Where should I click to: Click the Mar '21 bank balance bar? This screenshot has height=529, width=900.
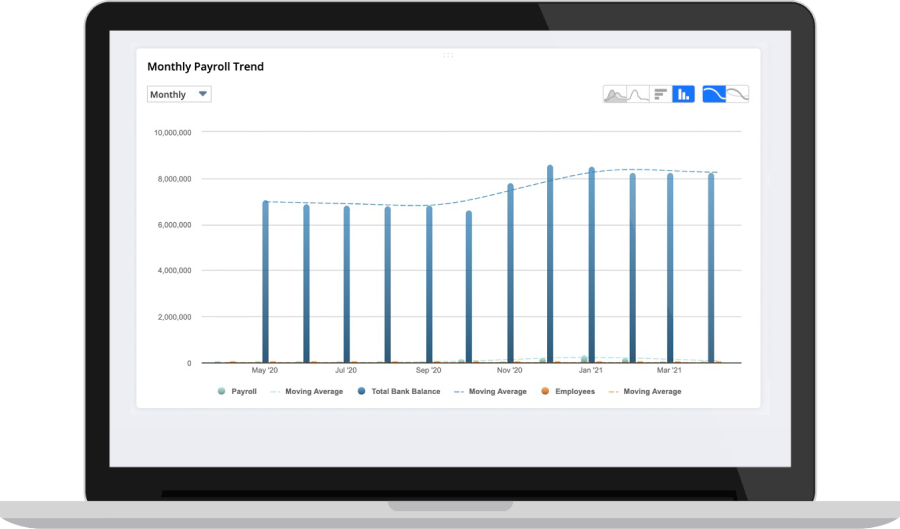670,268
